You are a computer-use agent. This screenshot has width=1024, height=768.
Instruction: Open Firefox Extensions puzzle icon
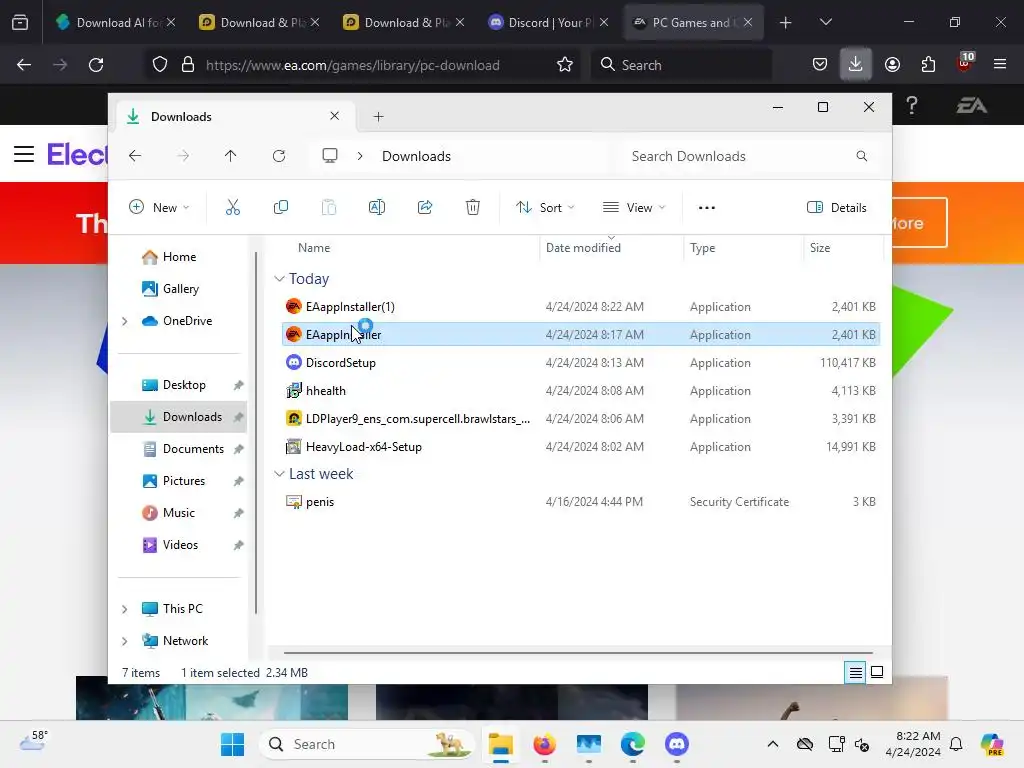point(928,65)
